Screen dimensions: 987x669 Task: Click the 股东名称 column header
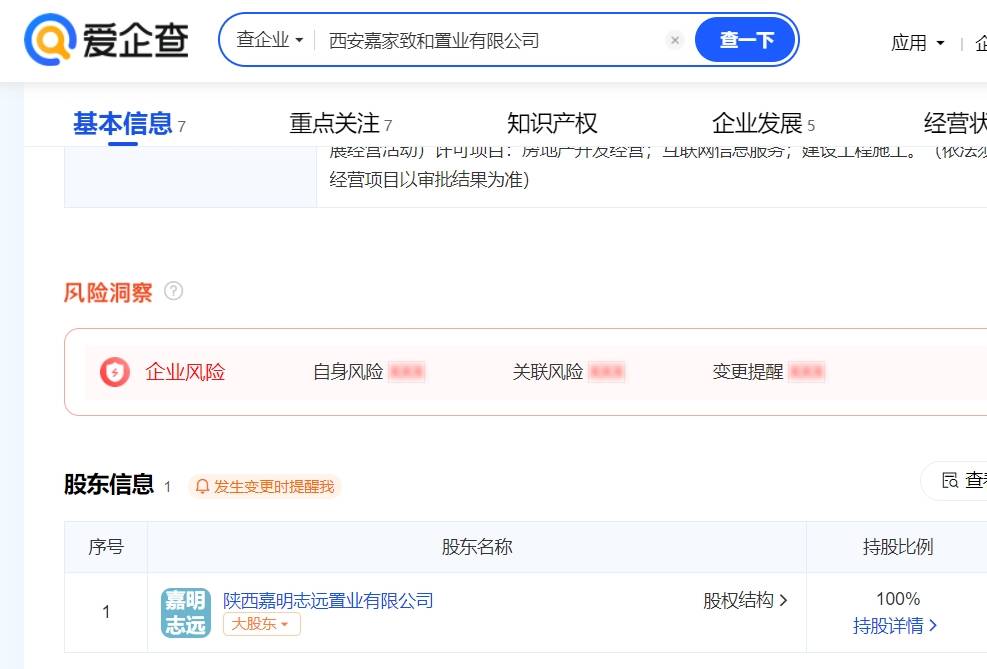477,546
